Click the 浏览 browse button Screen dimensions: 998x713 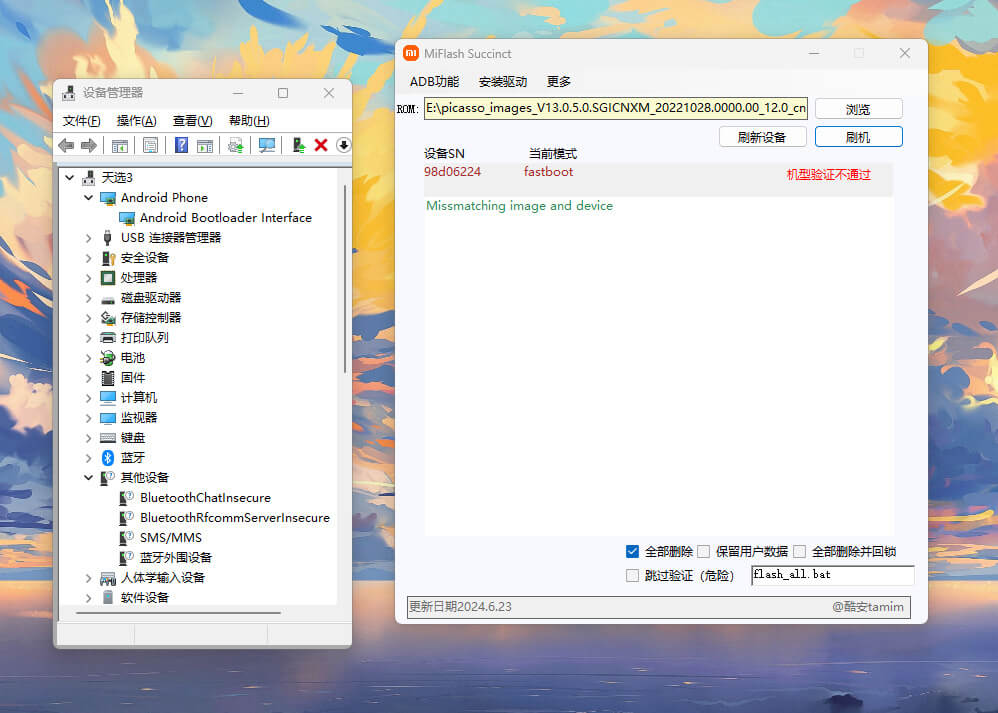coord(858,109)
